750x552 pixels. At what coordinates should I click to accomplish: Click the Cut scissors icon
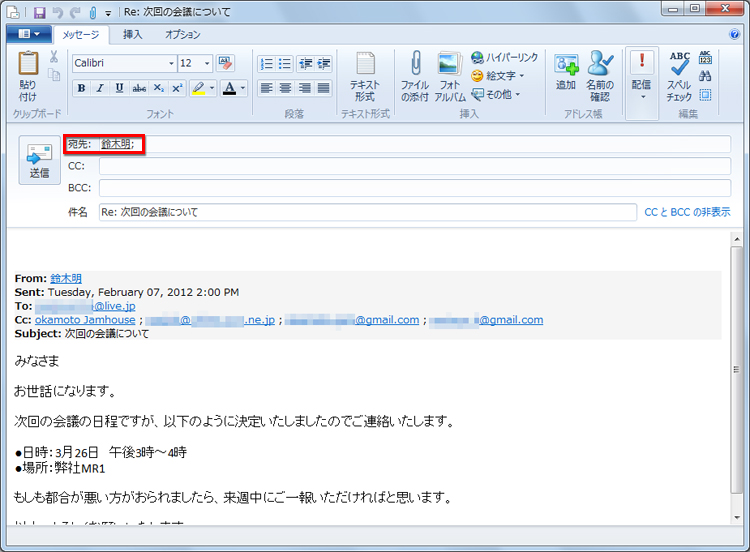click(x=54, y=57)
